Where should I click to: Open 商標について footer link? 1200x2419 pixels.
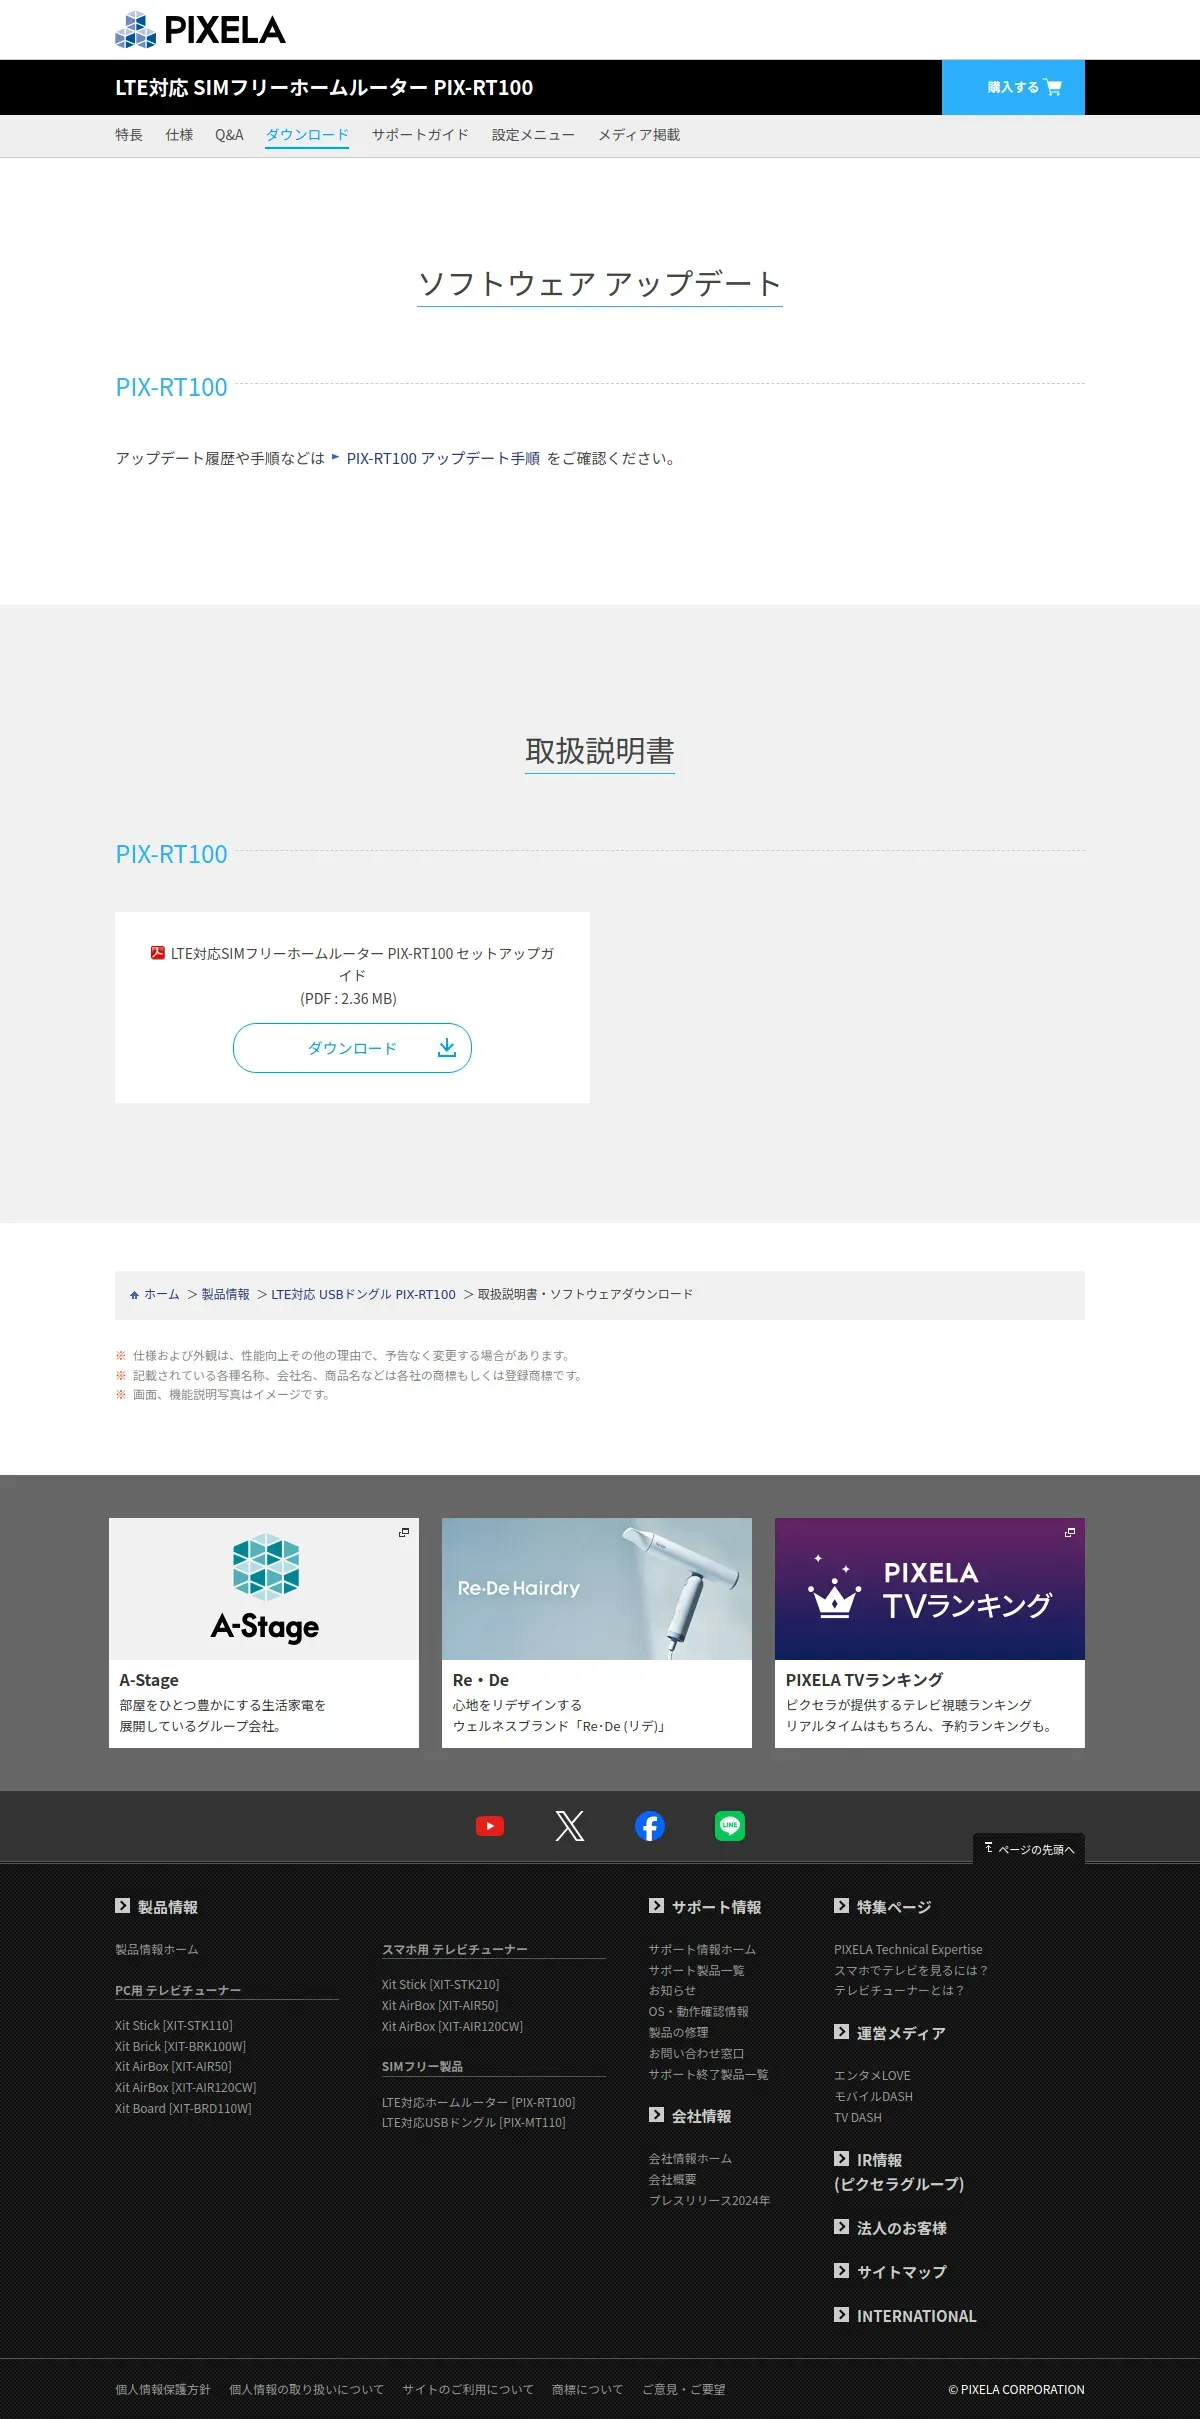click(x=587, y=2389)
